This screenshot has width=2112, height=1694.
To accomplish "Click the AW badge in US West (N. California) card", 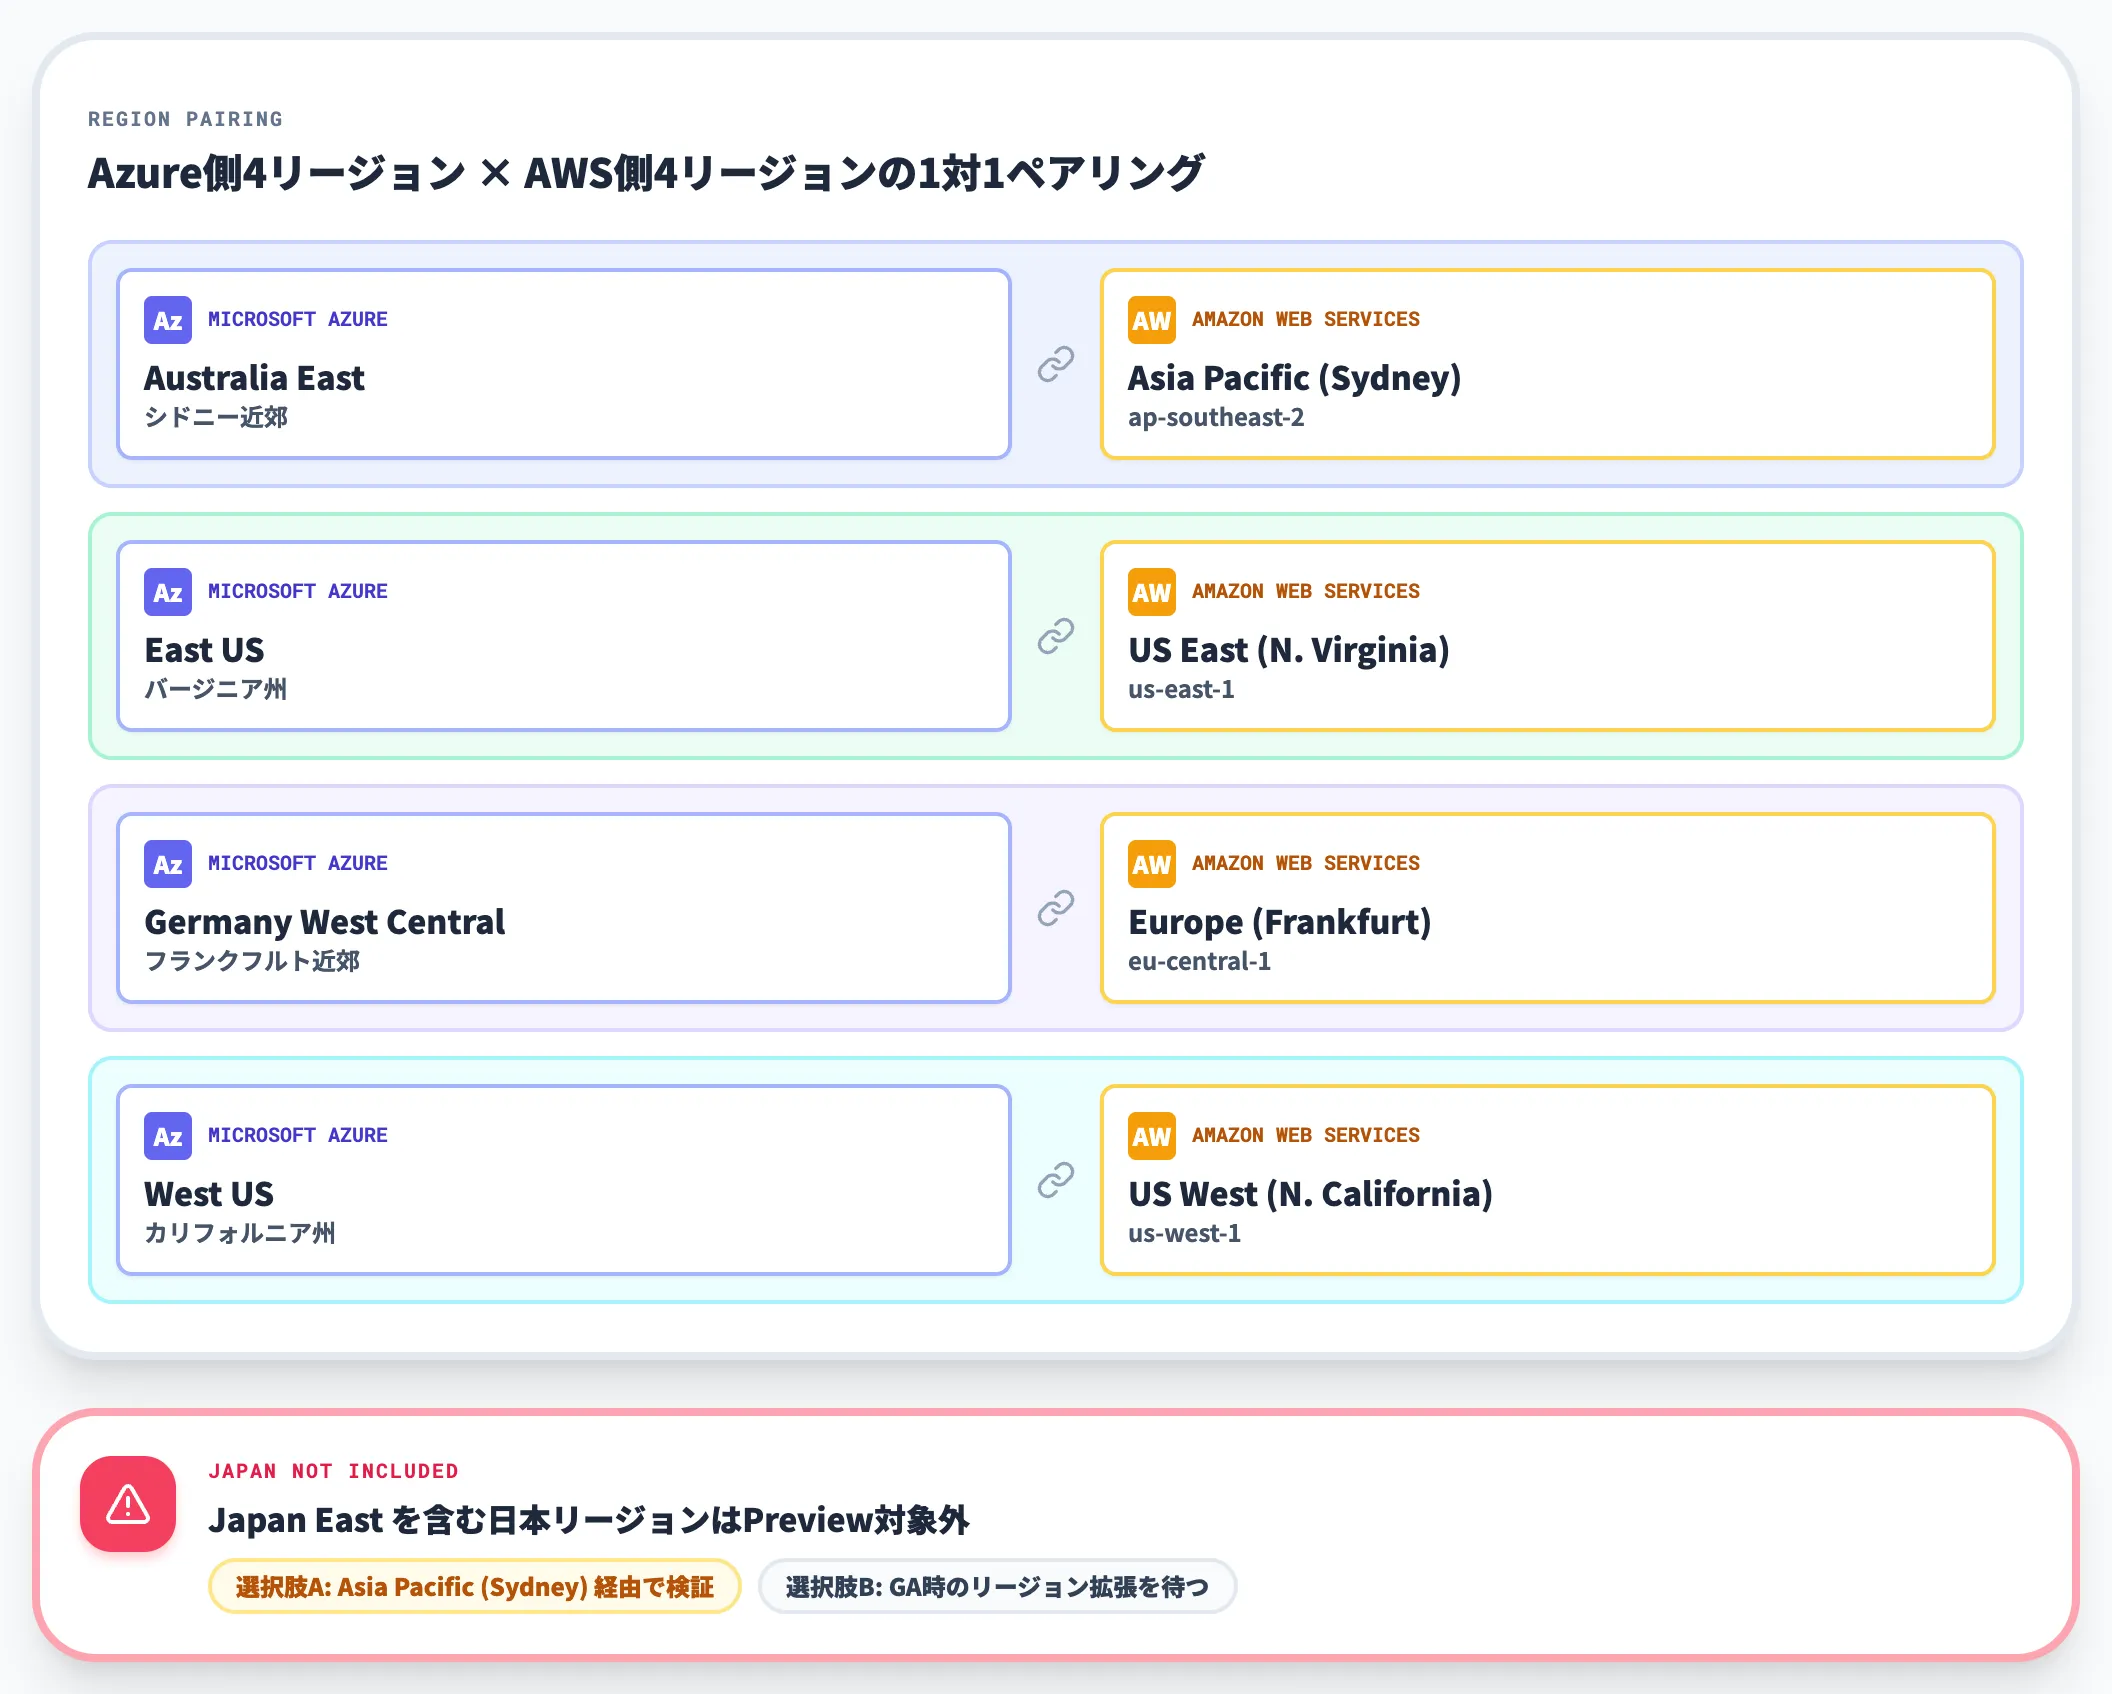I will [x=1152, y=1136].
